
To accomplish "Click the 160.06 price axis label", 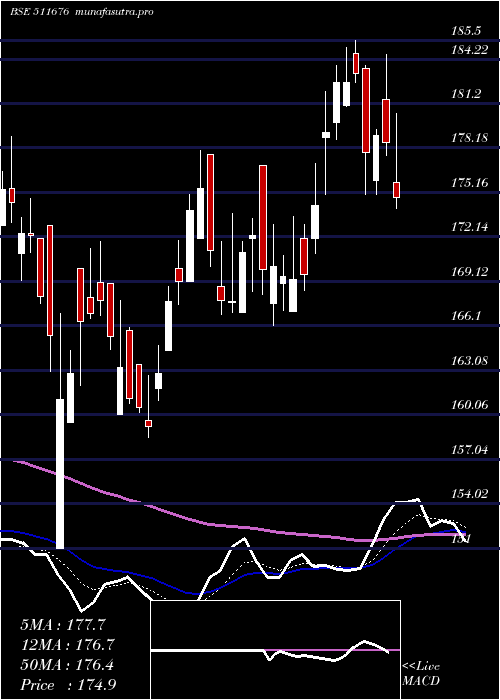I will click(x=470, y=405).
